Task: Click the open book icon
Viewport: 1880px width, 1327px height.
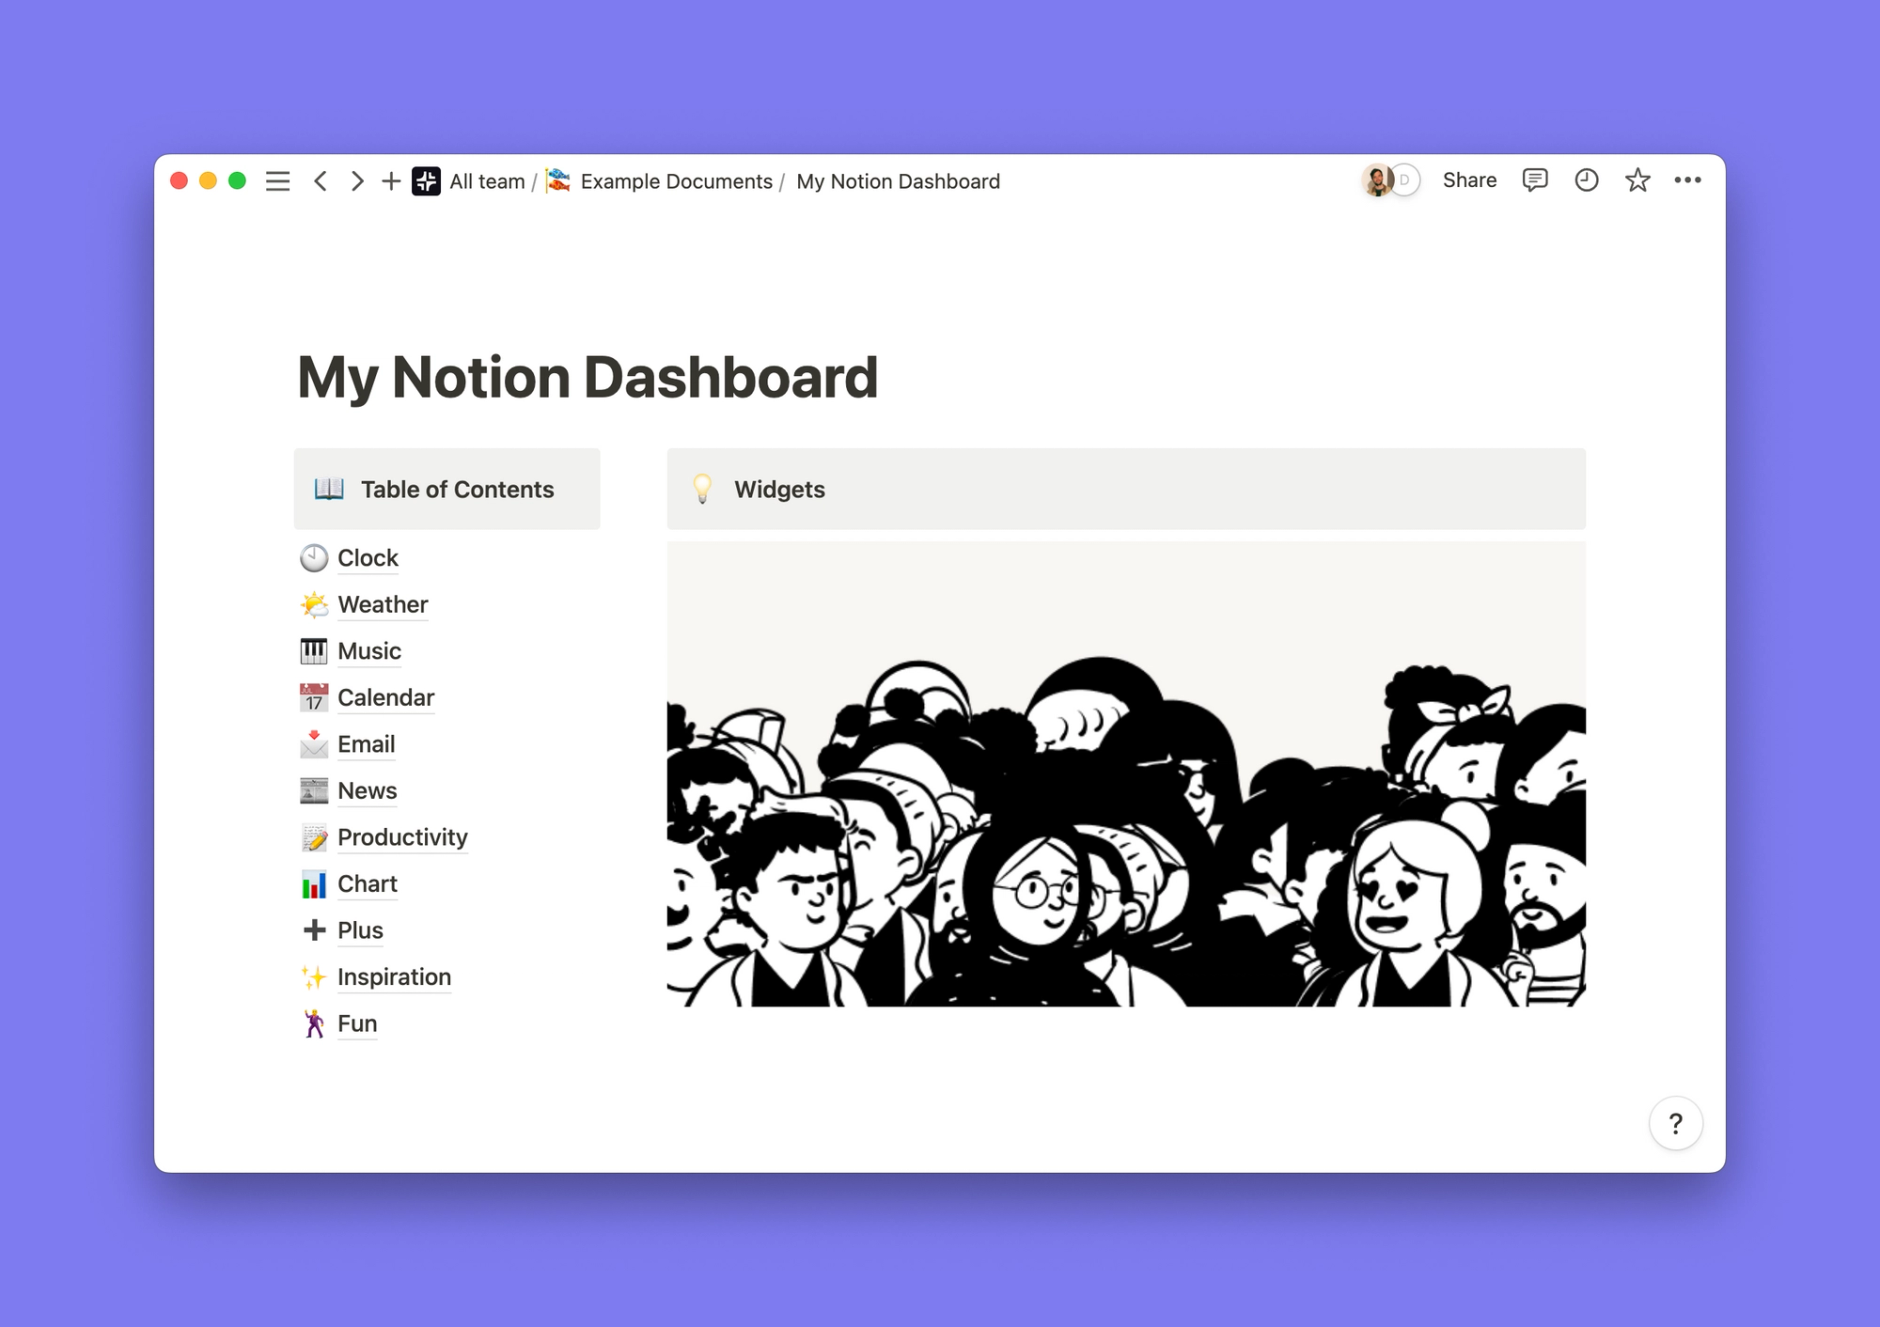Action: coord(329,489)
